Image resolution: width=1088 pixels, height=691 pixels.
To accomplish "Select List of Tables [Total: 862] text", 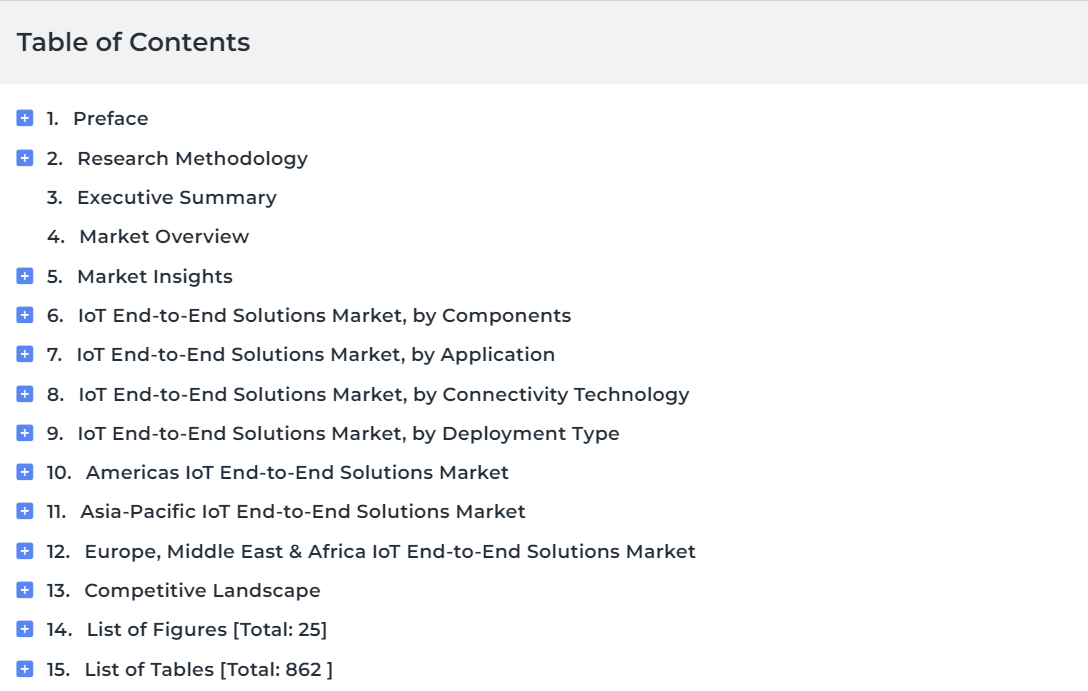I will pyautogui.click(x=209, y=669).
